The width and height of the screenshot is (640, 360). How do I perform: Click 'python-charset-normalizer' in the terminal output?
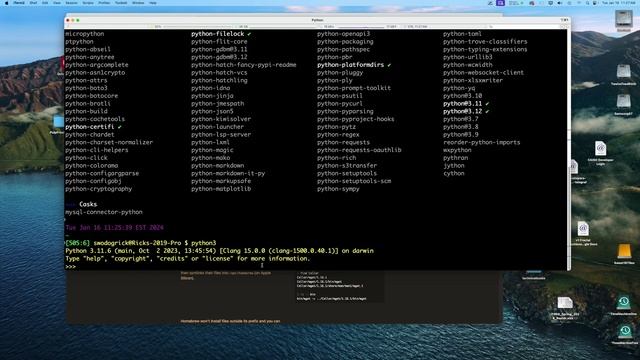click(x=109, y=142)
